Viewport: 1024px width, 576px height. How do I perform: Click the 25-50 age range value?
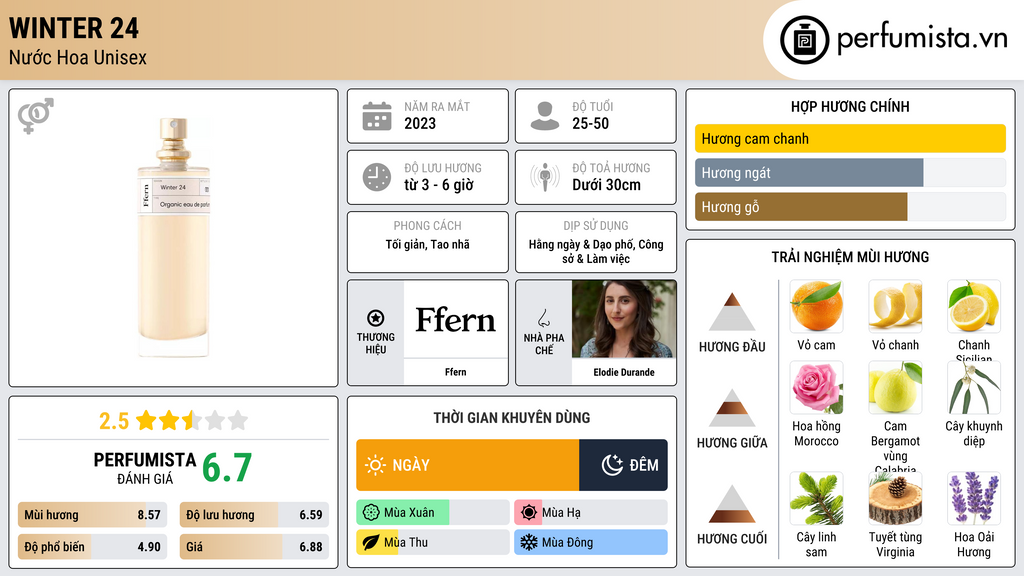[x=590, y=123]
